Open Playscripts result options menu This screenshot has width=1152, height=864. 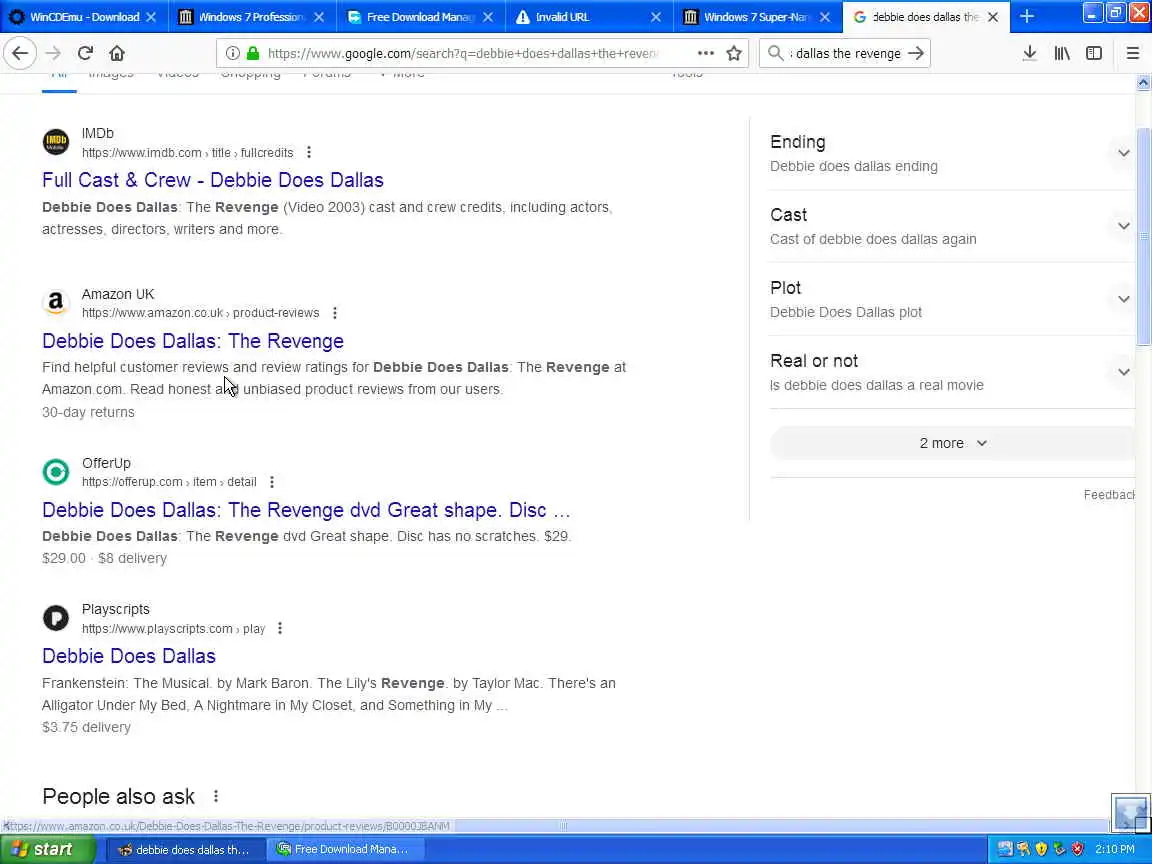coord(280,628)
